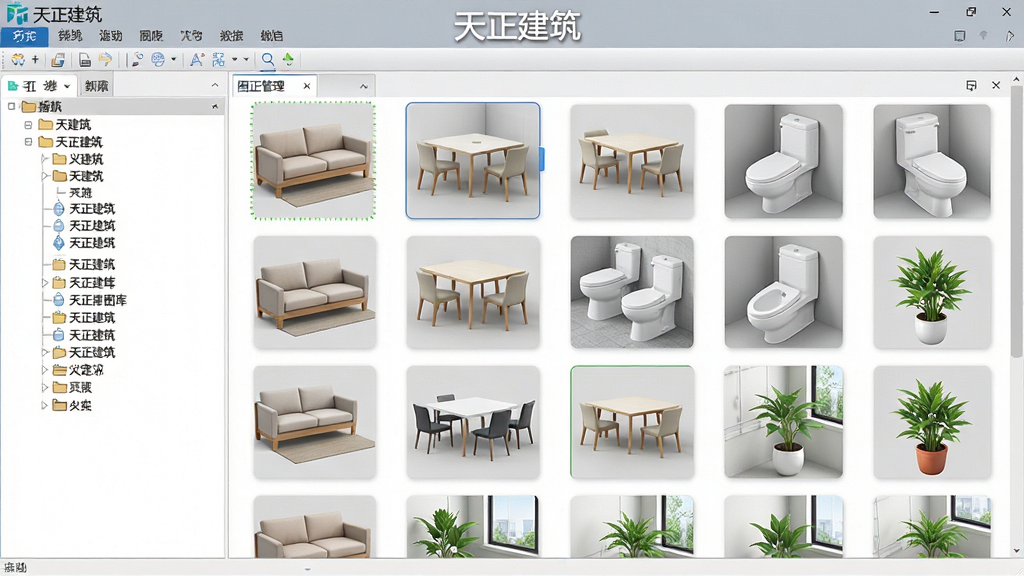Select the letter A text tool icon
The image size is (1024, 576).
197,60
